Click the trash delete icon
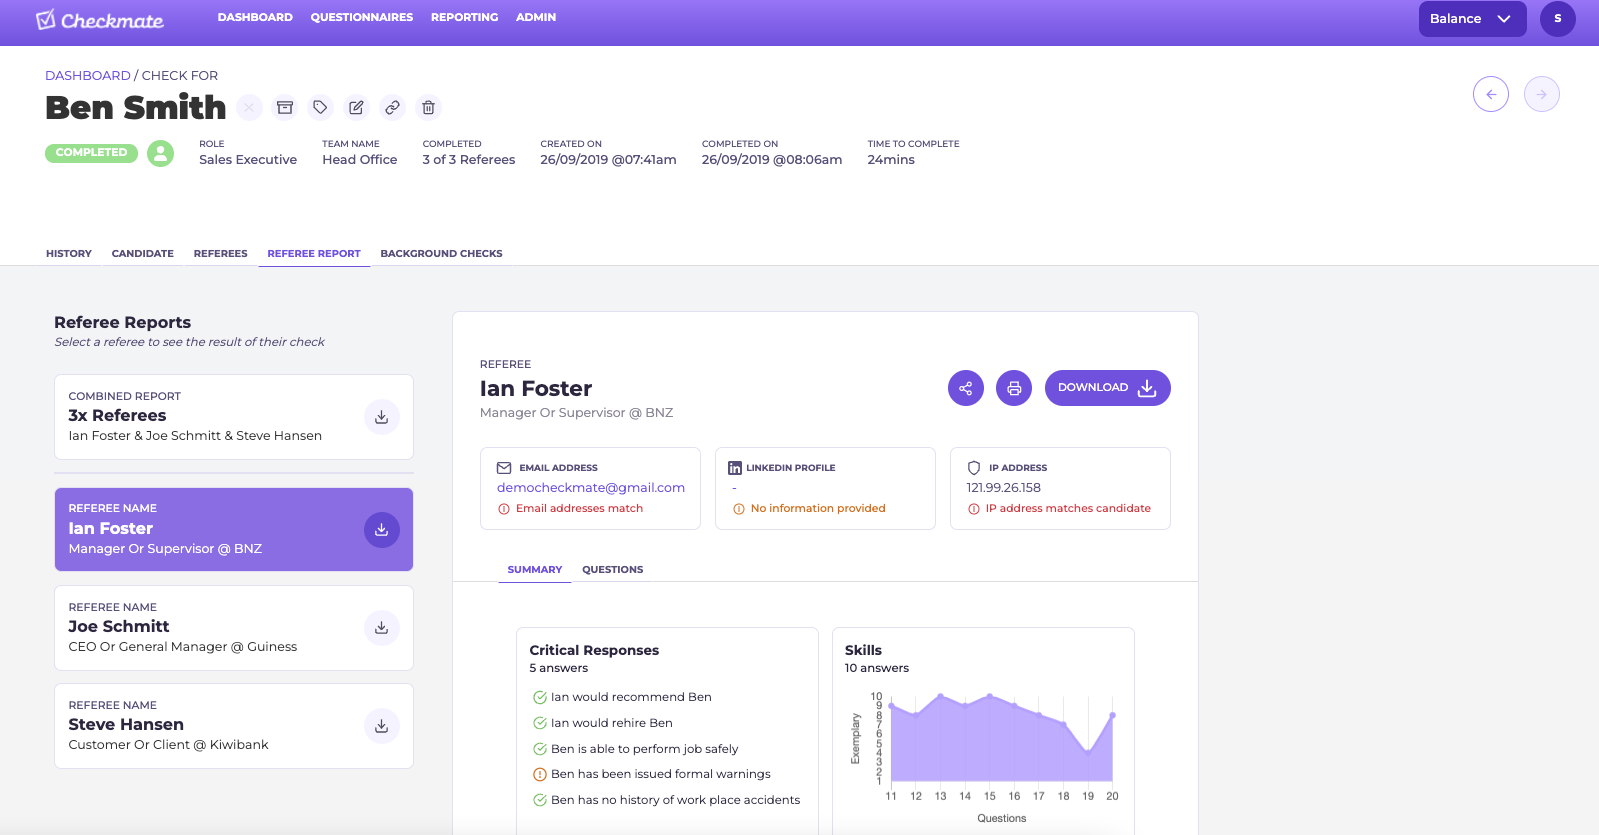This screenshot has width=1599, height=835. pos(428,107)
